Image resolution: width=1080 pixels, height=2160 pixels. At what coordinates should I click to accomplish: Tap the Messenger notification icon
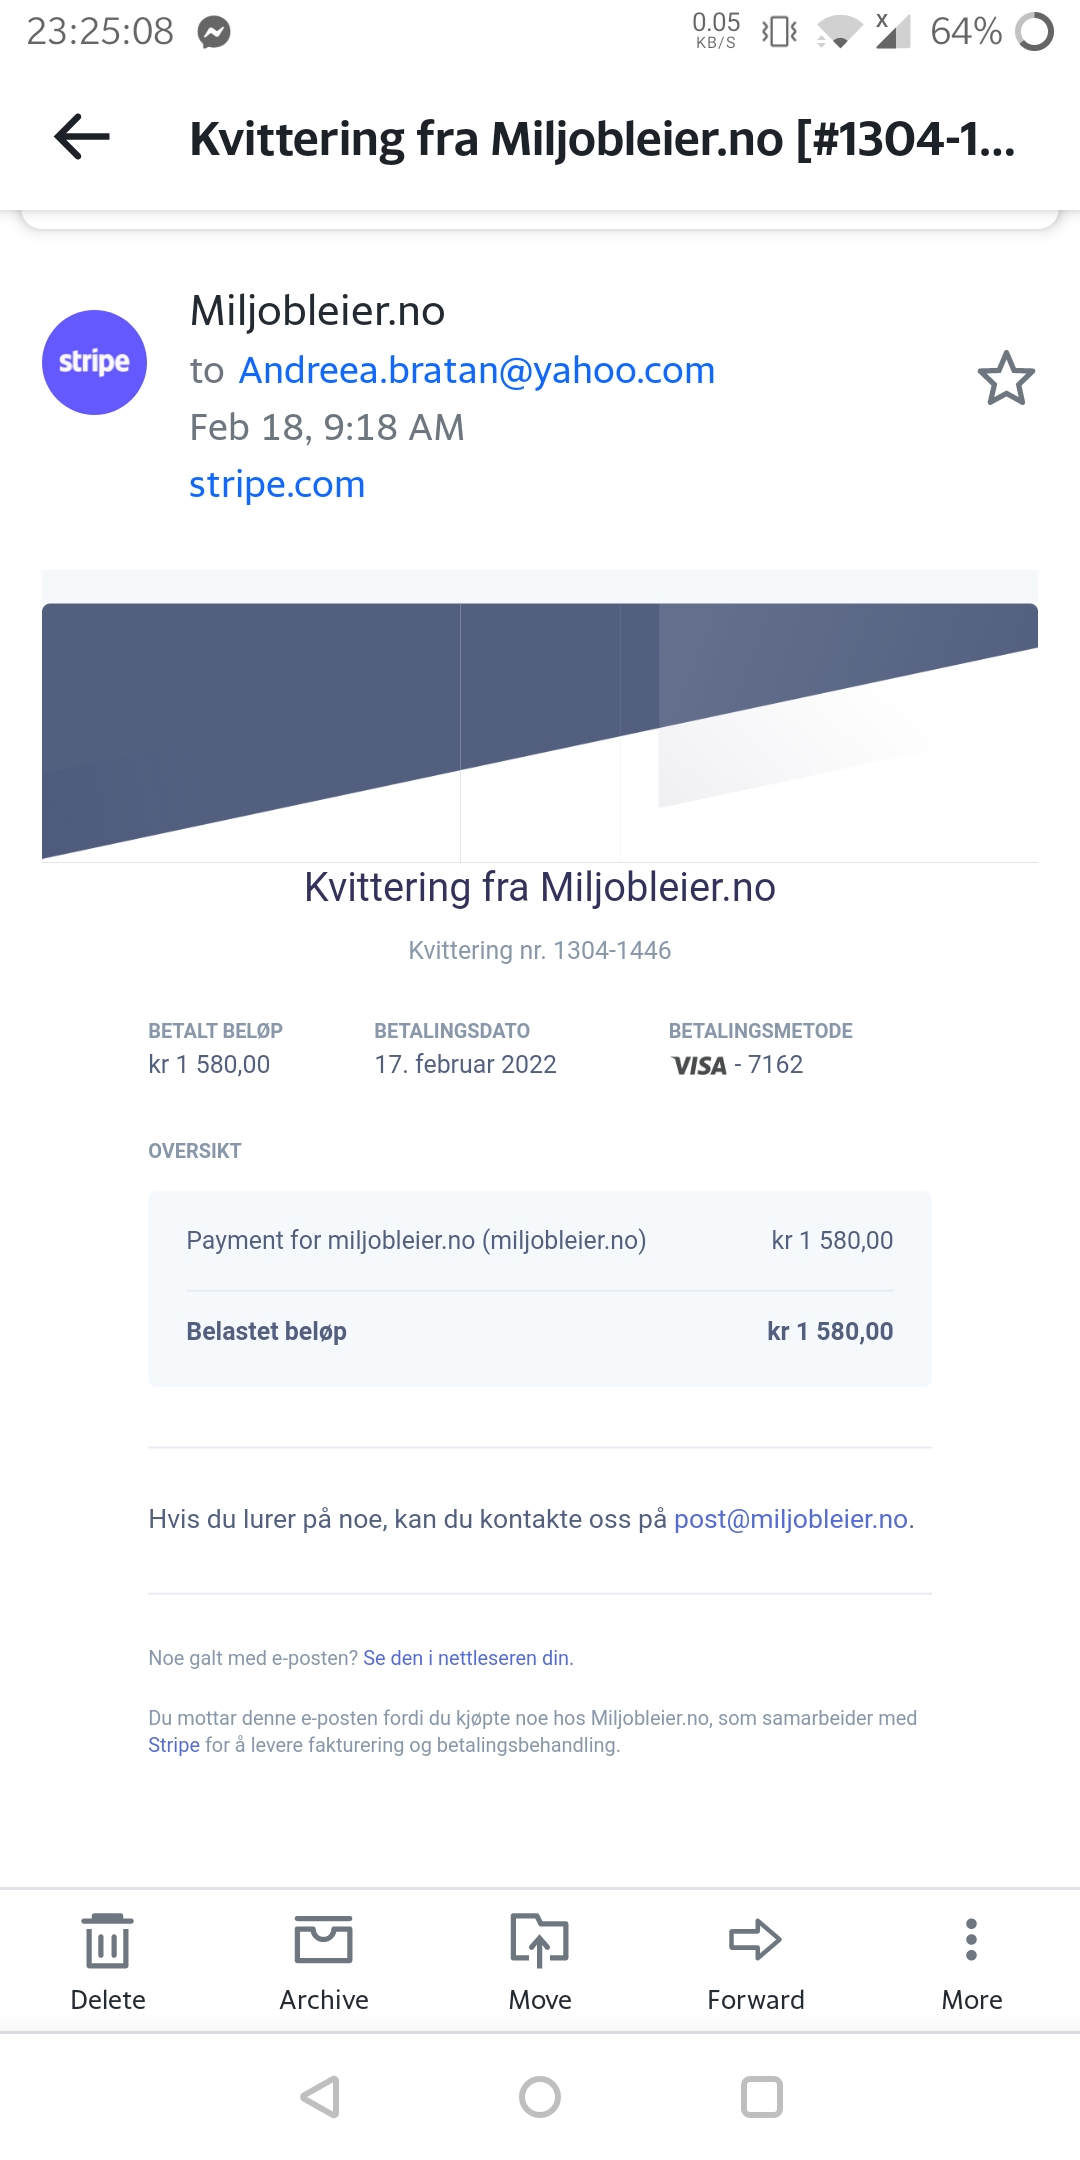click(214, 33)
